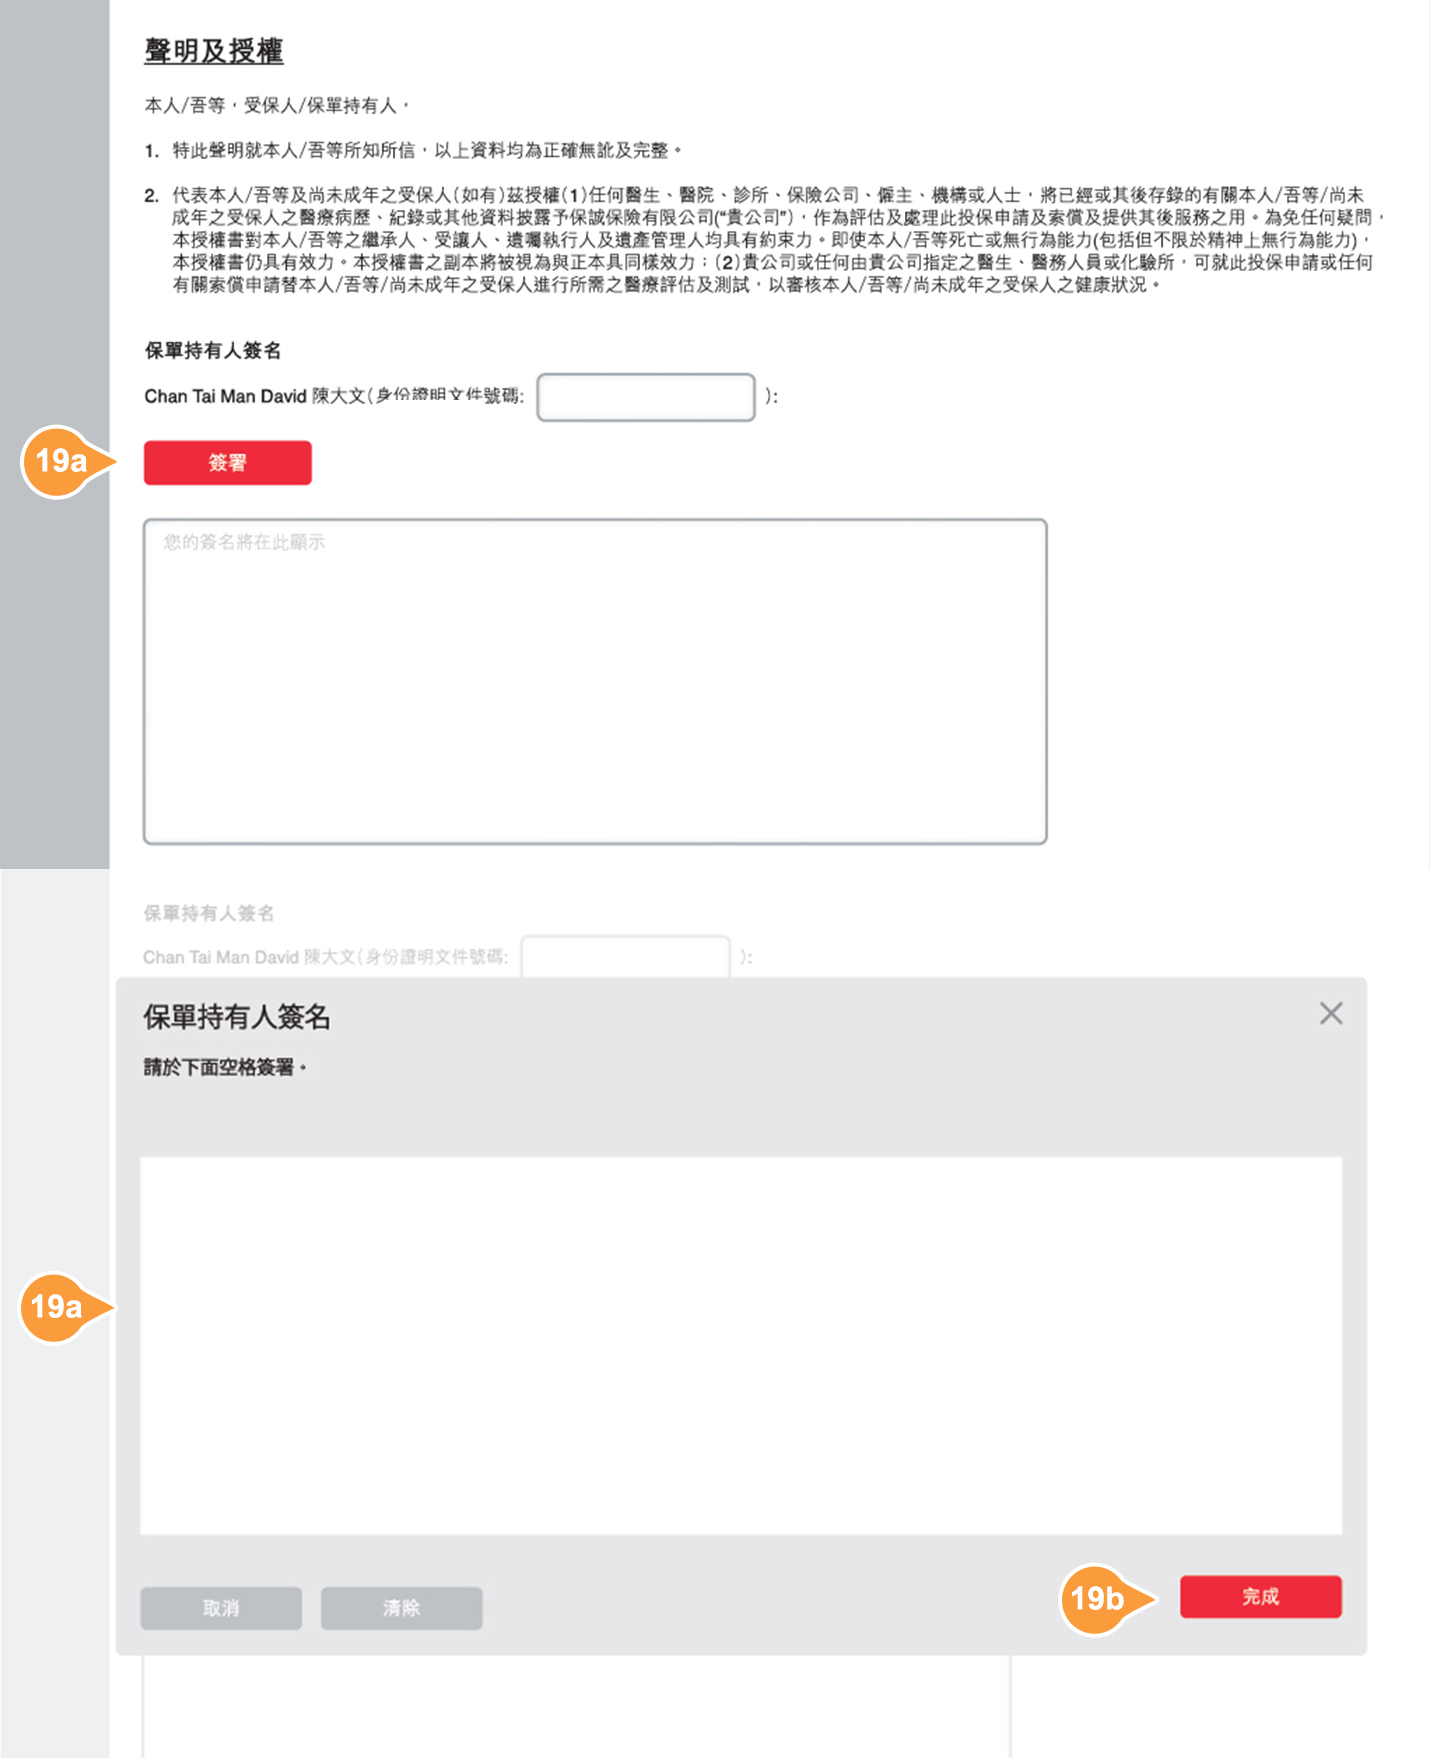Click the ID document number input field
Viewport: 1430px width, 1758px height.
pos(646,397)
